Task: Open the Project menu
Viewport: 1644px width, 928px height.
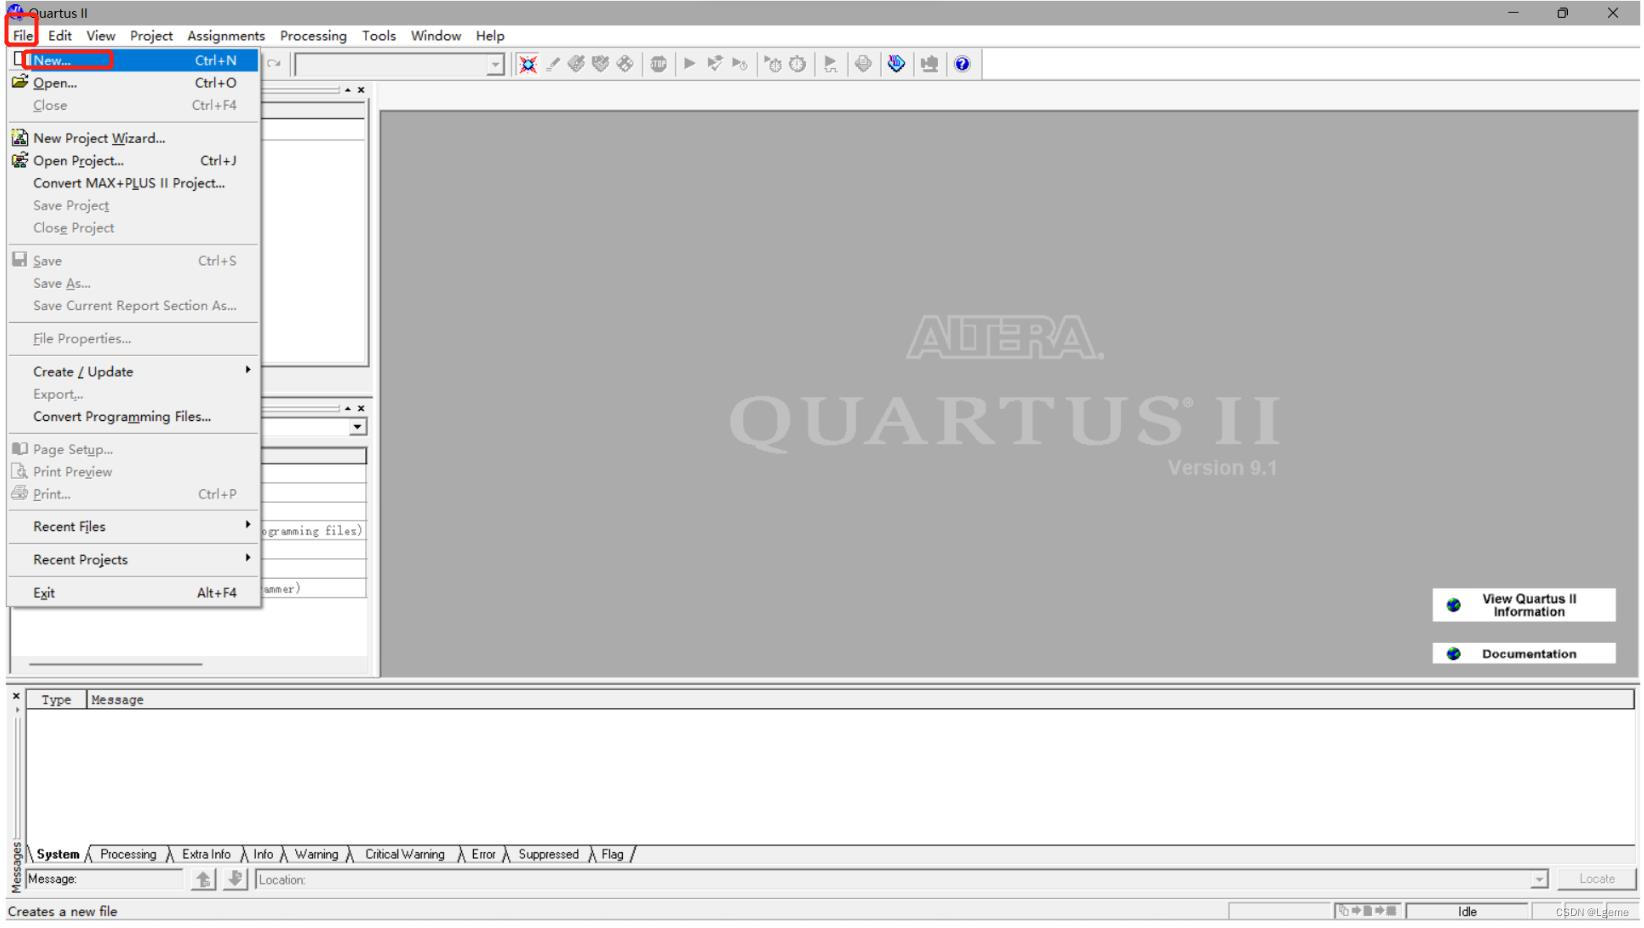Action: [151, 36]
